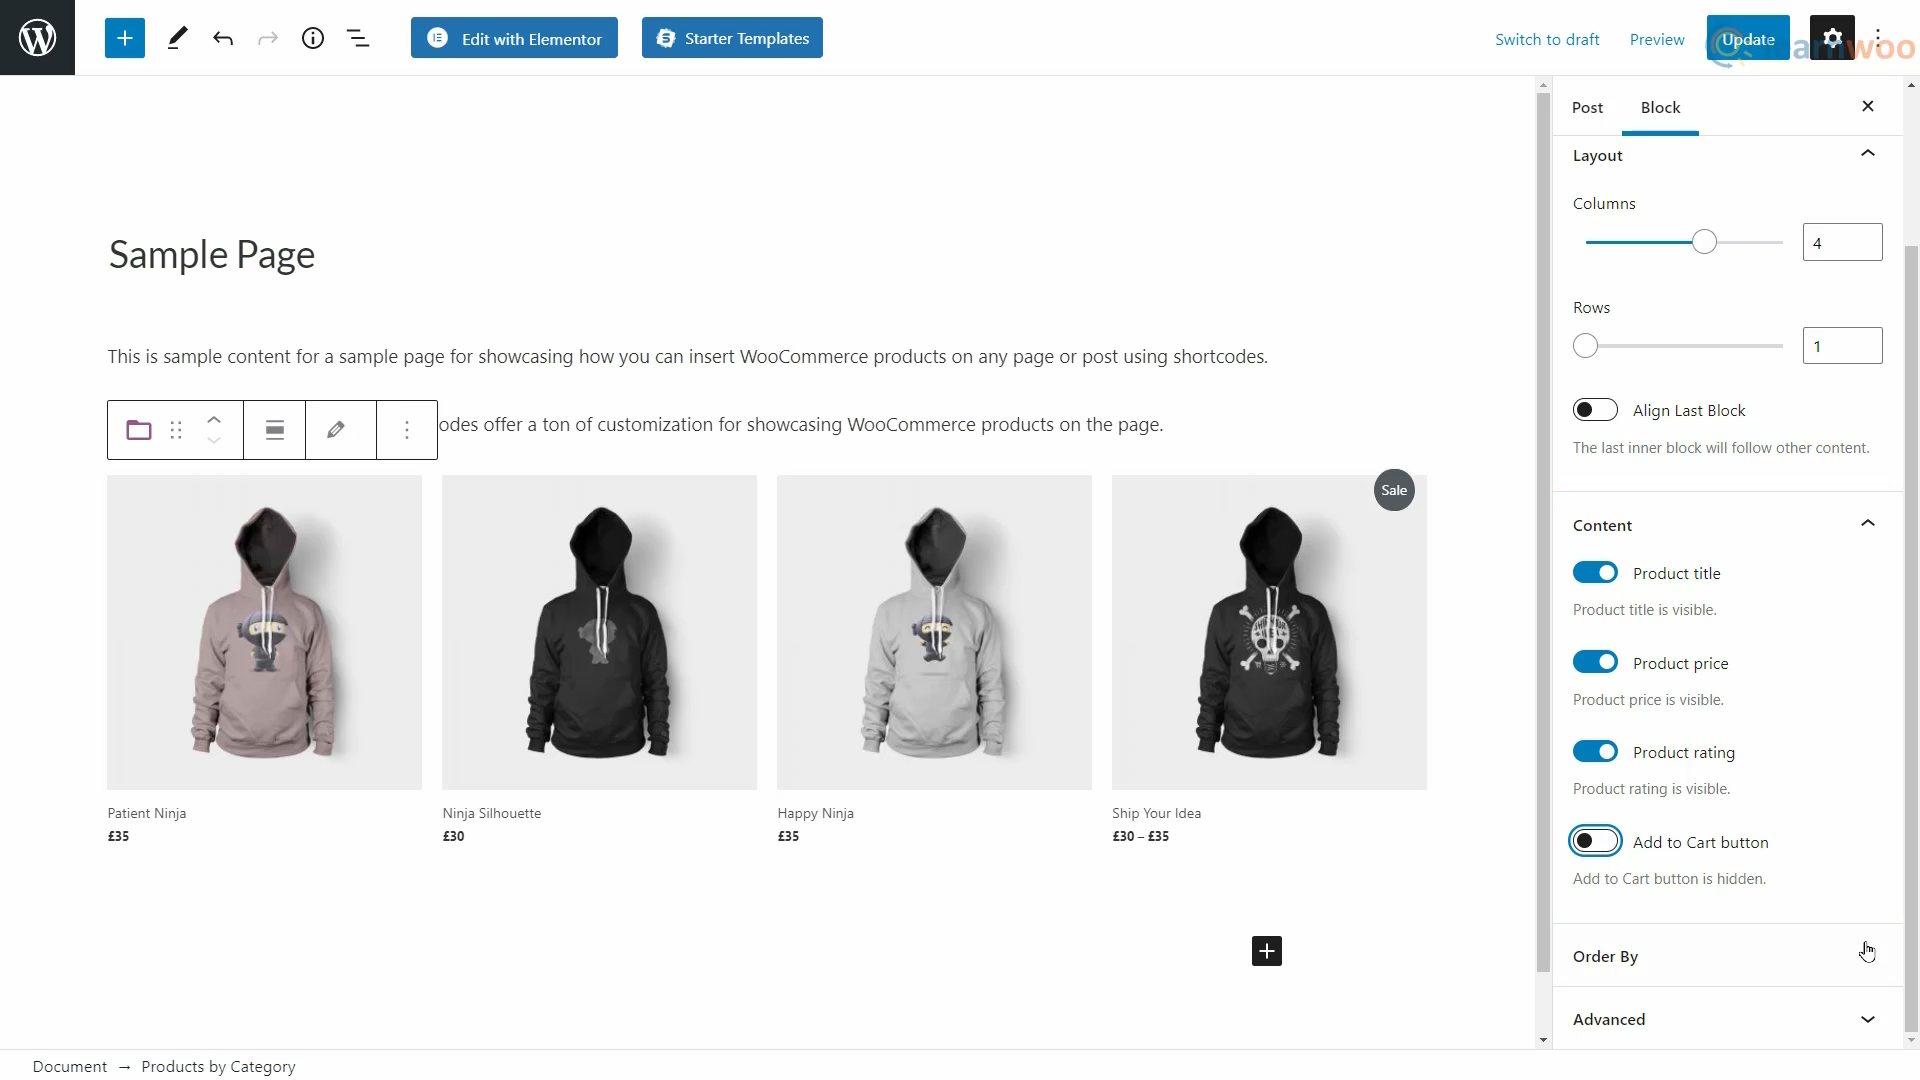Screen dimensions: 1920x1080
Task: Click the redo arrow icon
Action: [x=268, y=38]
